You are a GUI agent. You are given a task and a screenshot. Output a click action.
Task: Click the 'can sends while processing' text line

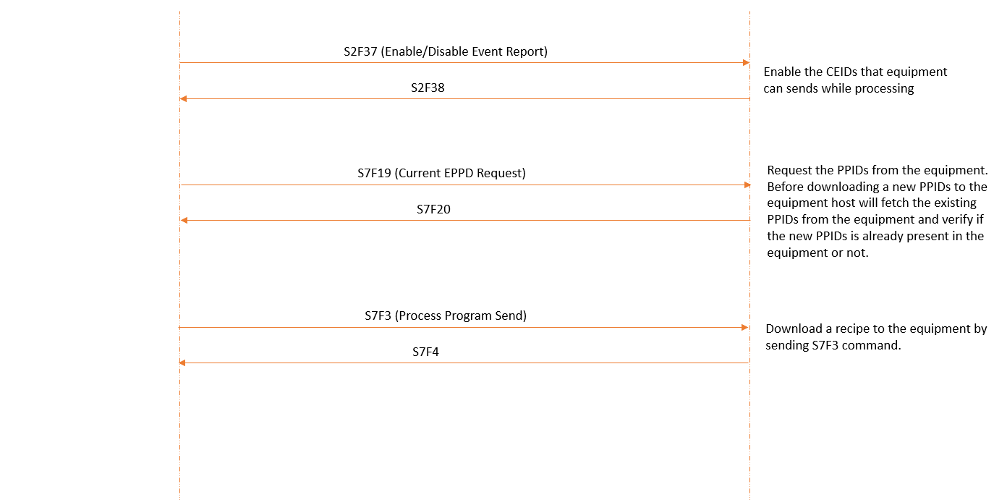(x=839, y=89)
